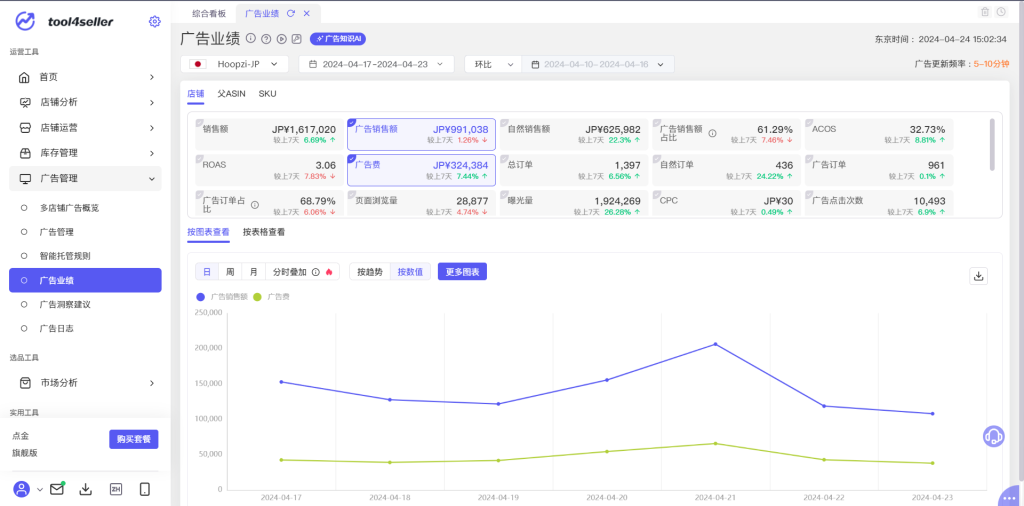Image resolution: width=1024 pixels, height=506 pixels.
Task: Toggle the blue 广告销售额 legend series
Action: (221, 297)
